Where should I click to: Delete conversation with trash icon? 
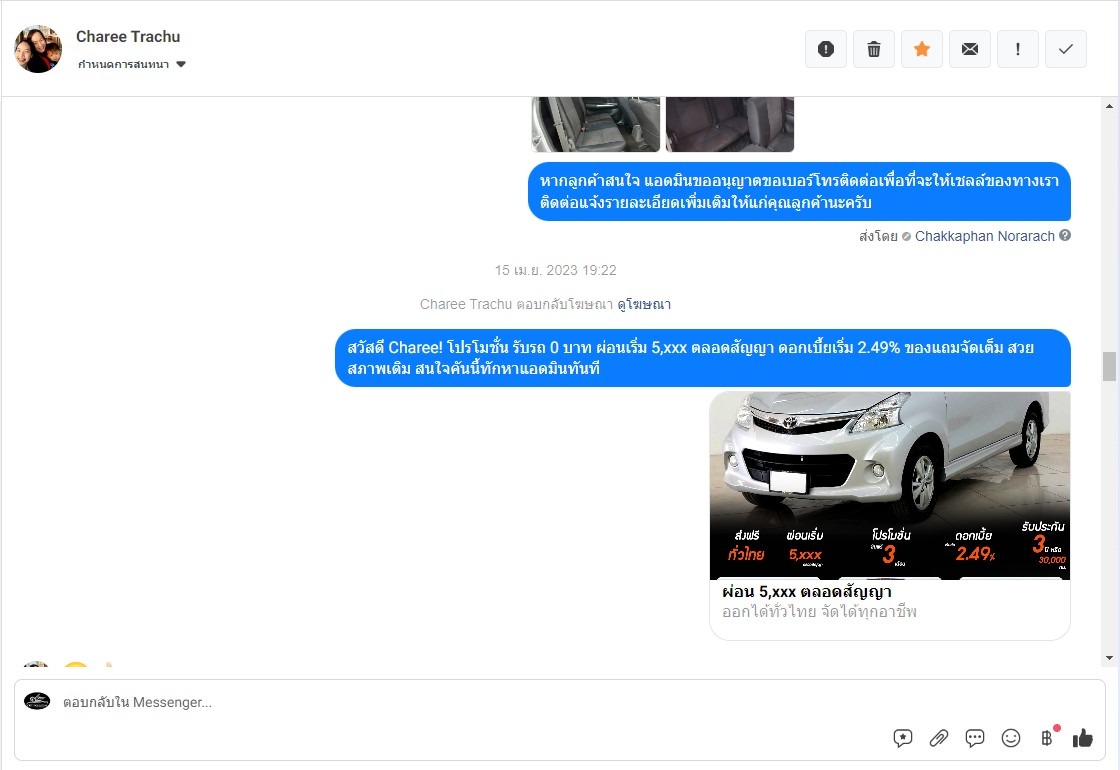(x=874, y=49)
